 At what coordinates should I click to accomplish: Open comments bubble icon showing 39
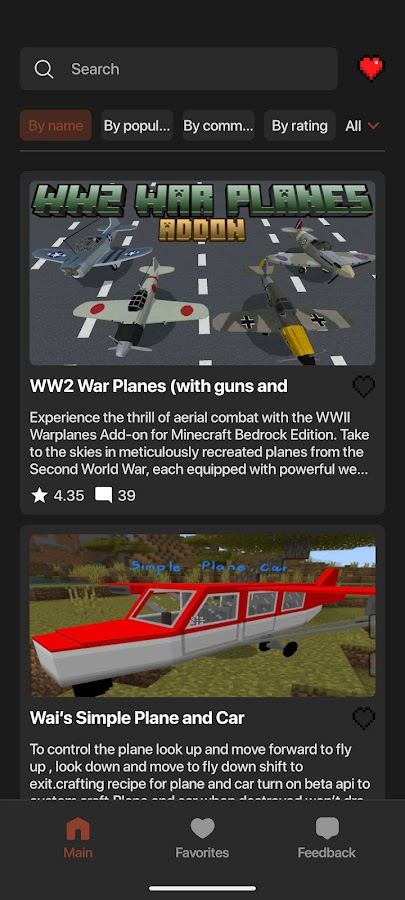pyautogui.click(x=103, y=495)
